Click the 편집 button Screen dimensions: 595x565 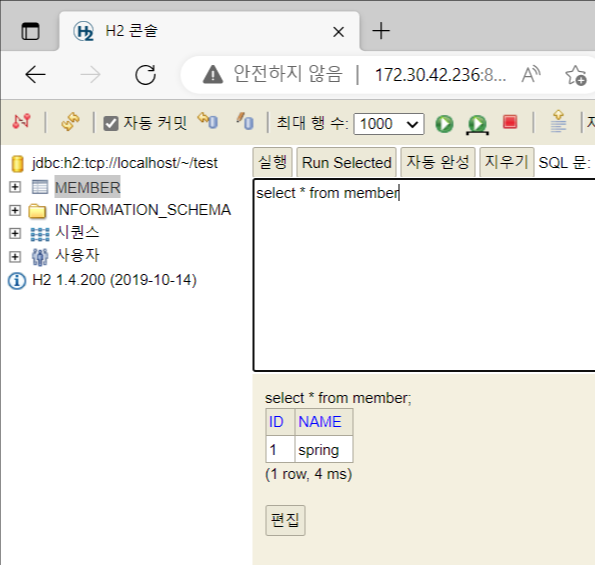(x=285, y=520)
